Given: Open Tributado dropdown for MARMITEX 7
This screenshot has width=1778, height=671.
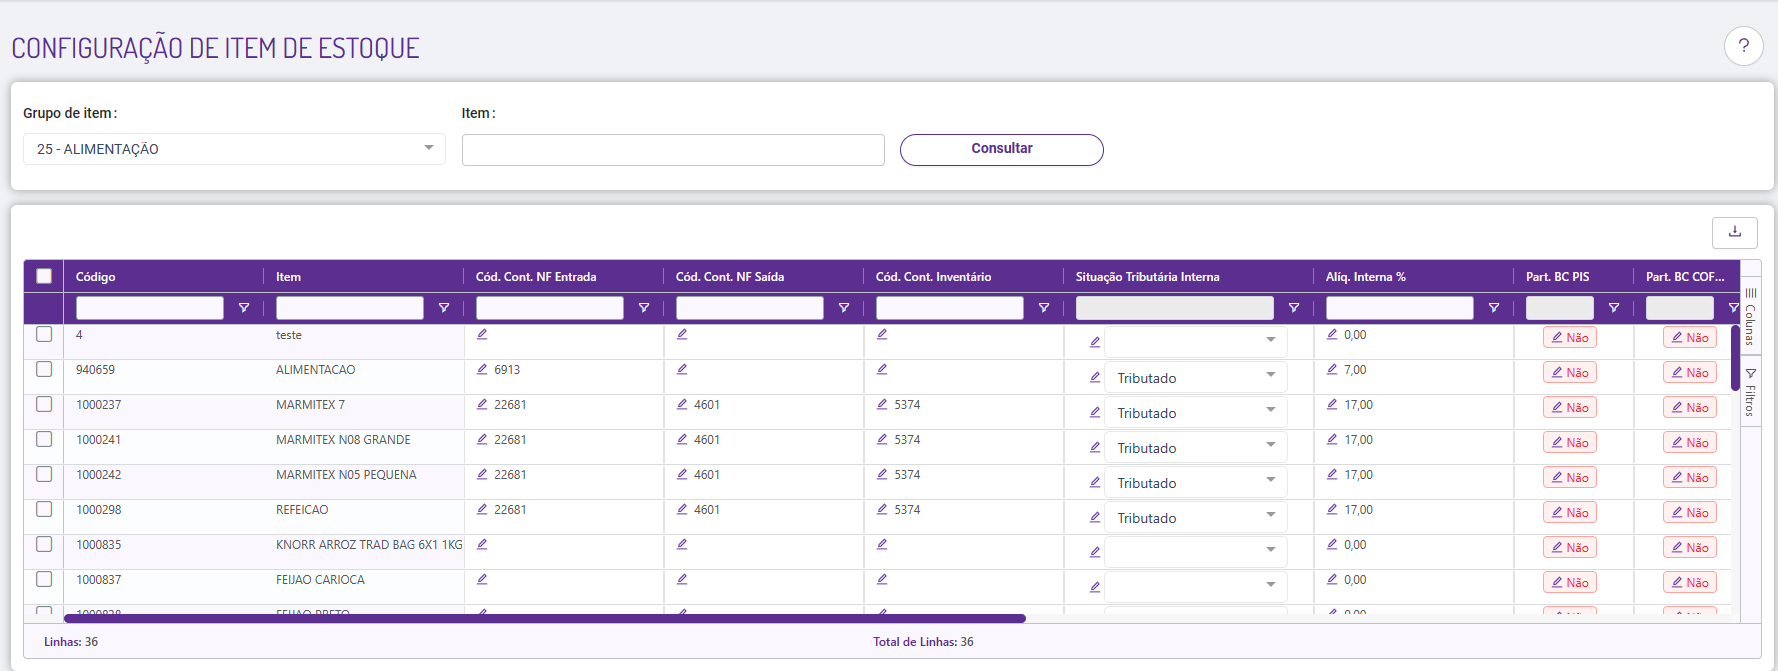Looking at the screenshot, I should pos(1196,412).
